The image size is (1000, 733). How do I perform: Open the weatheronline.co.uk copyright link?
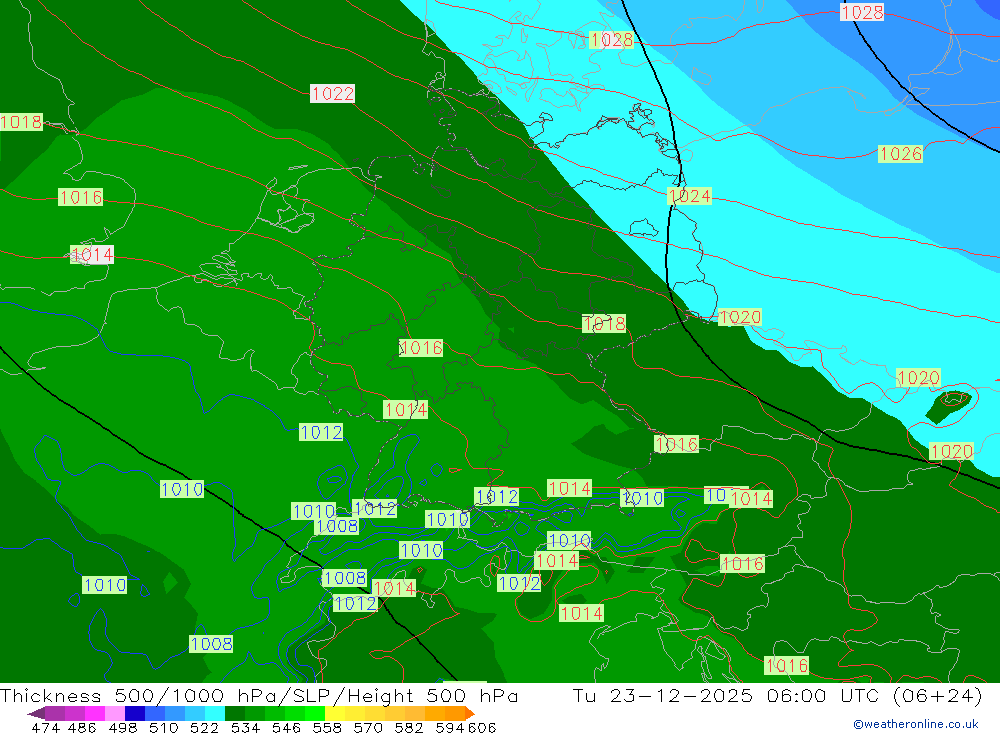(x=916, y=724)
